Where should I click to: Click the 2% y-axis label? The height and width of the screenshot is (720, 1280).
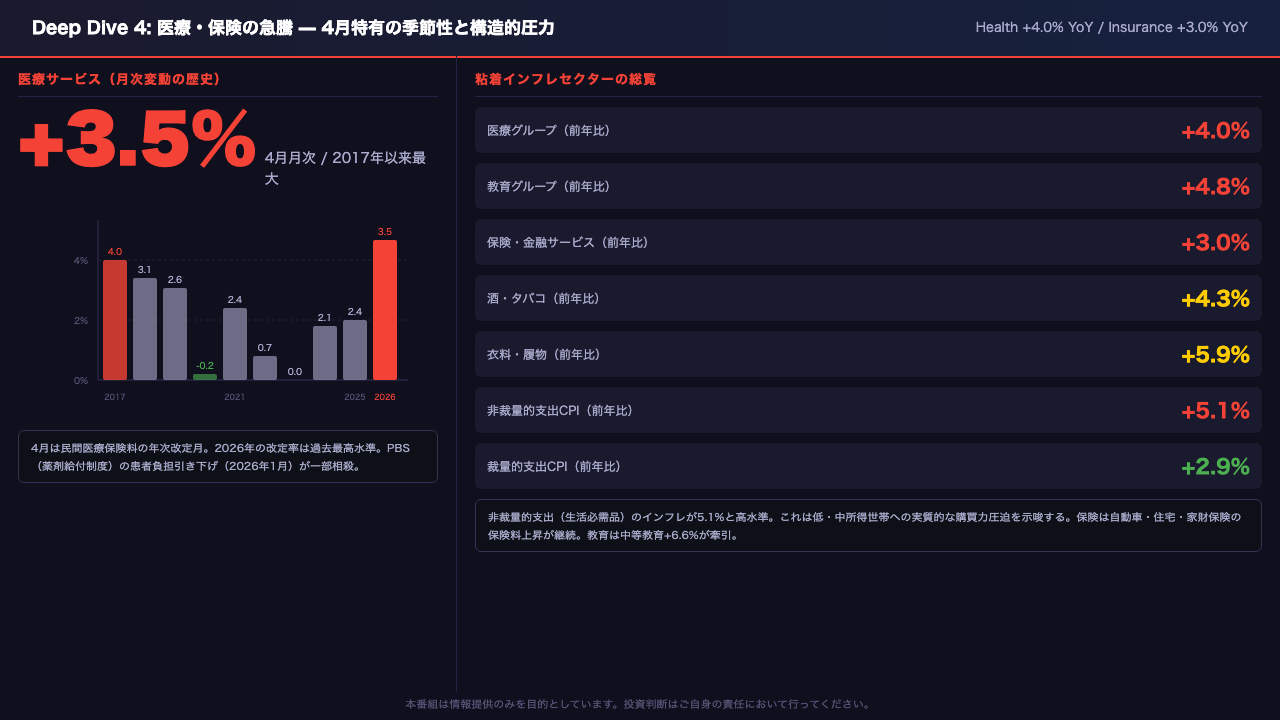pyautogui.click(x=81, y=321)
